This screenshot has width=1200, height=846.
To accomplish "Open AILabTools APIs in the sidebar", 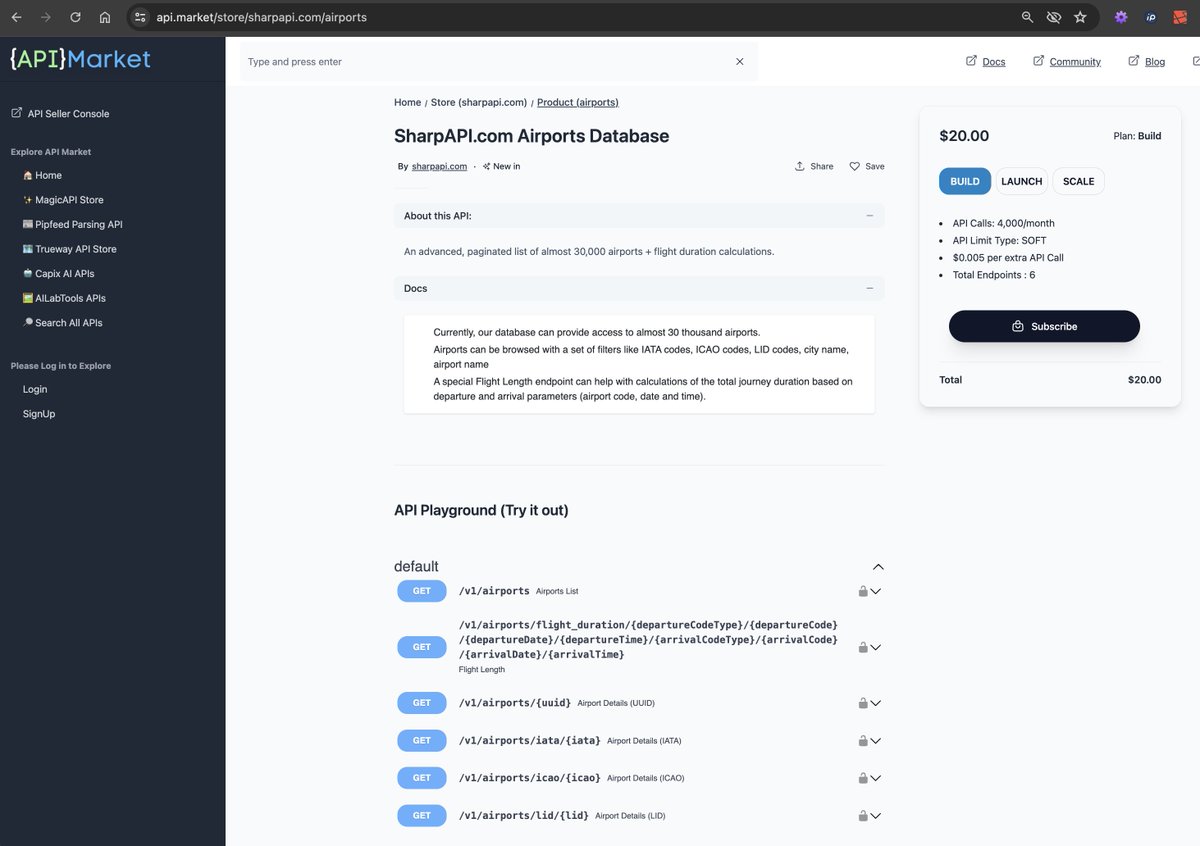I will 64,298.
